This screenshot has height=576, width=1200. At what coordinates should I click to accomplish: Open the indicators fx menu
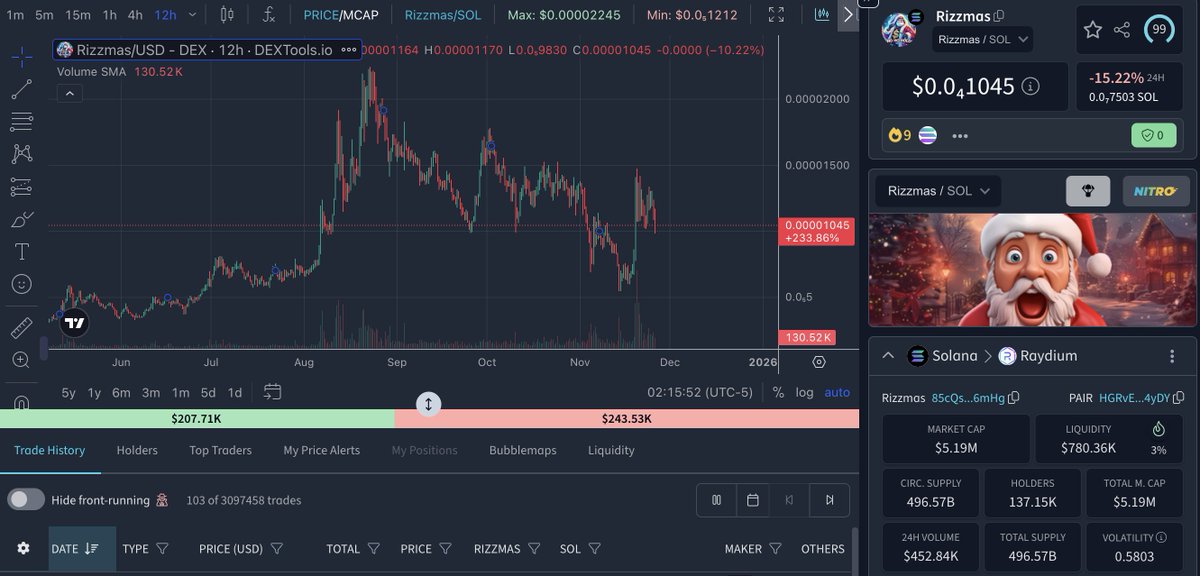tap(269, 15)
